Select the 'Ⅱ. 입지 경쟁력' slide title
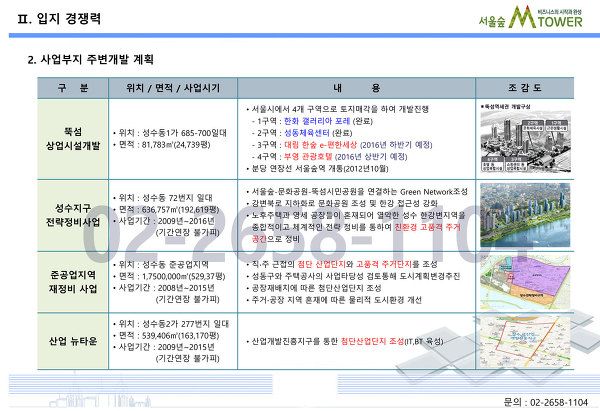The image size is (600, 411). [59, 18]
